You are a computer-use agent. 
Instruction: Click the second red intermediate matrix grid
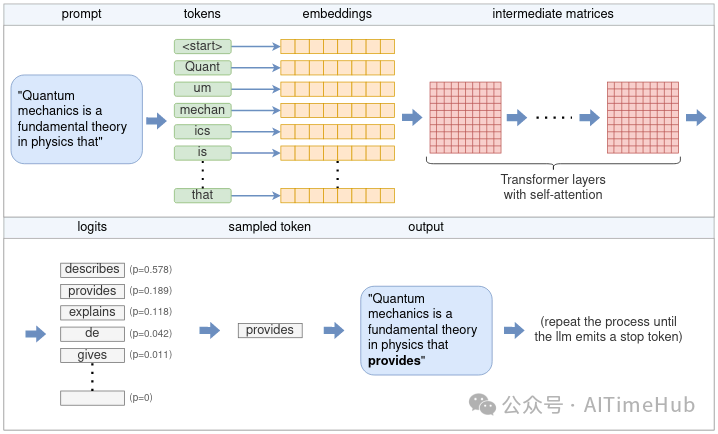(x=642, y=118)
